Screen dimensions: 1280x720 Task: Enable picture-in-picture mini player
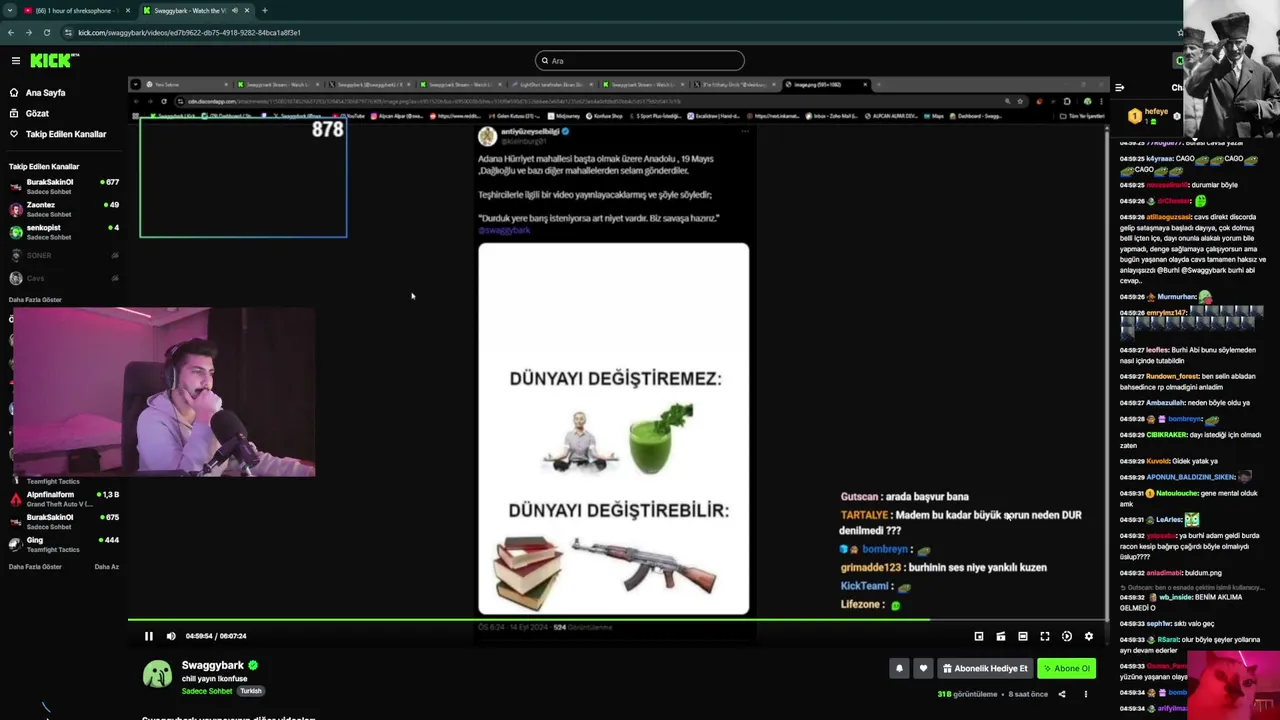pyautogui.click(x=979, y=636)
